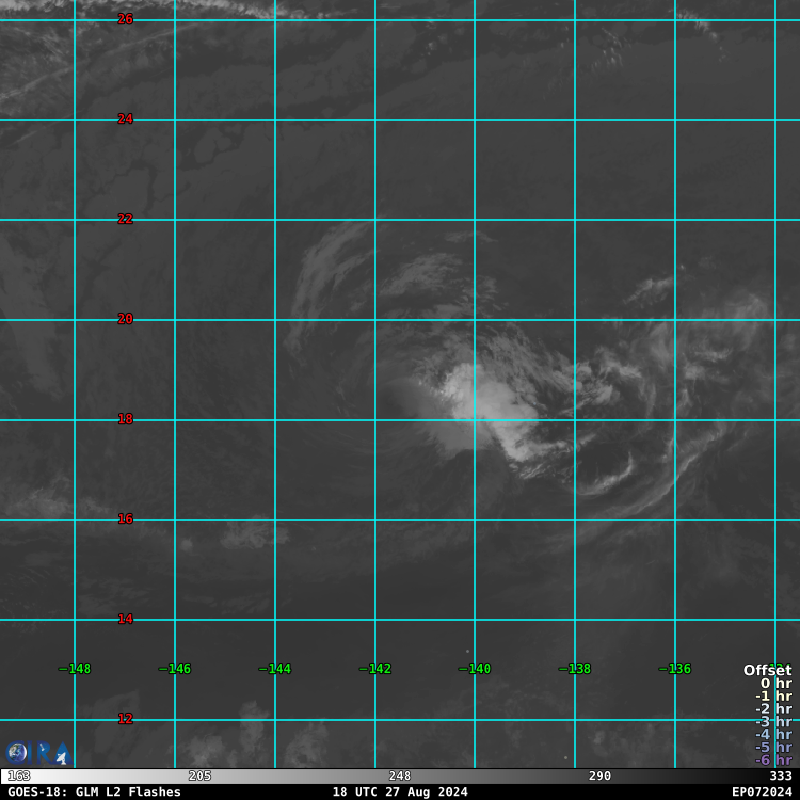The image size is (800, 800).
Task: Click the latitude label 16
Action: [125, 519]
